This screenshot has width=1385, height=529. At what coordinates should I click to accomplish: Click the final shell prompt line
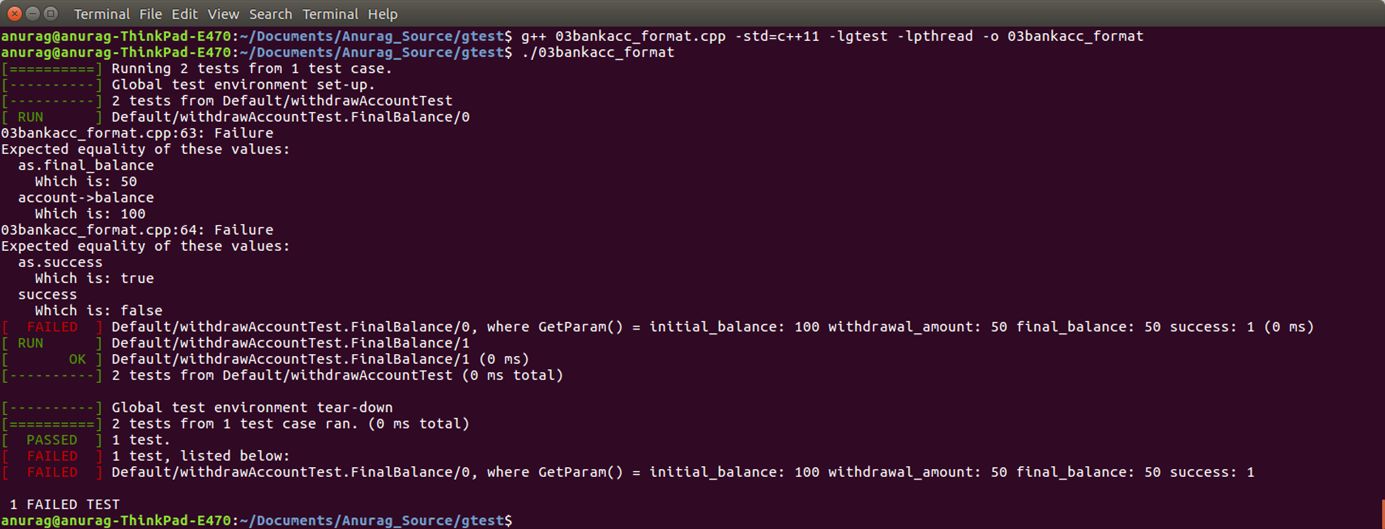257,521
